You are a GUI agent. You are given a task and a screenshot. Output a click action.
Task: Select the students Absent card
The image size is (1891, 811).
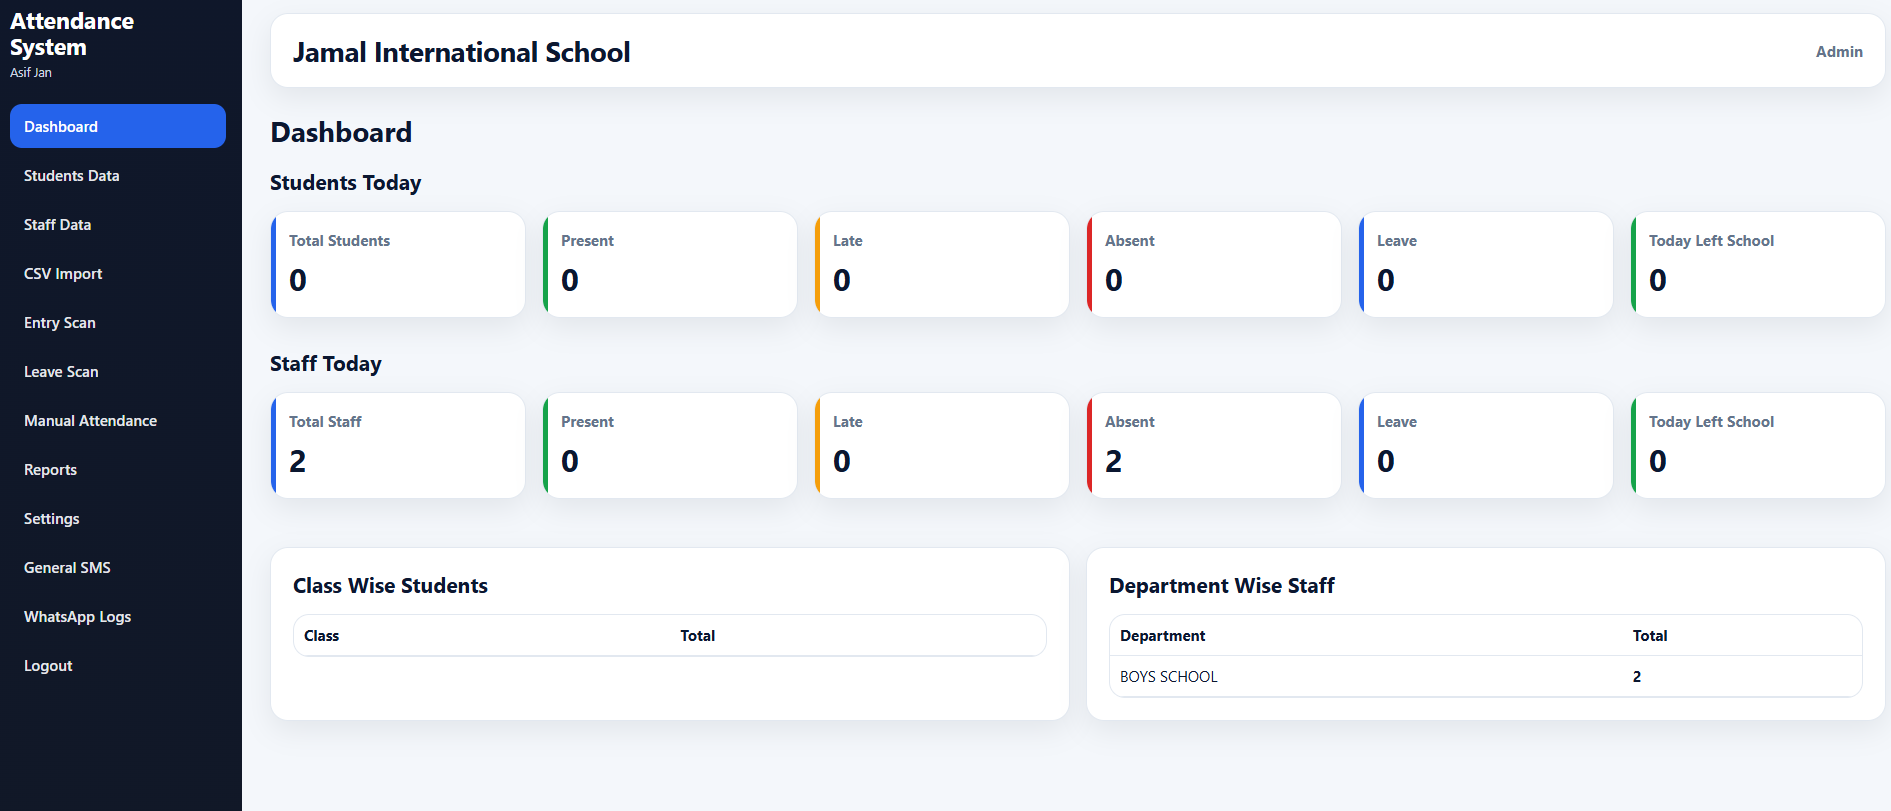[1214, 264]
